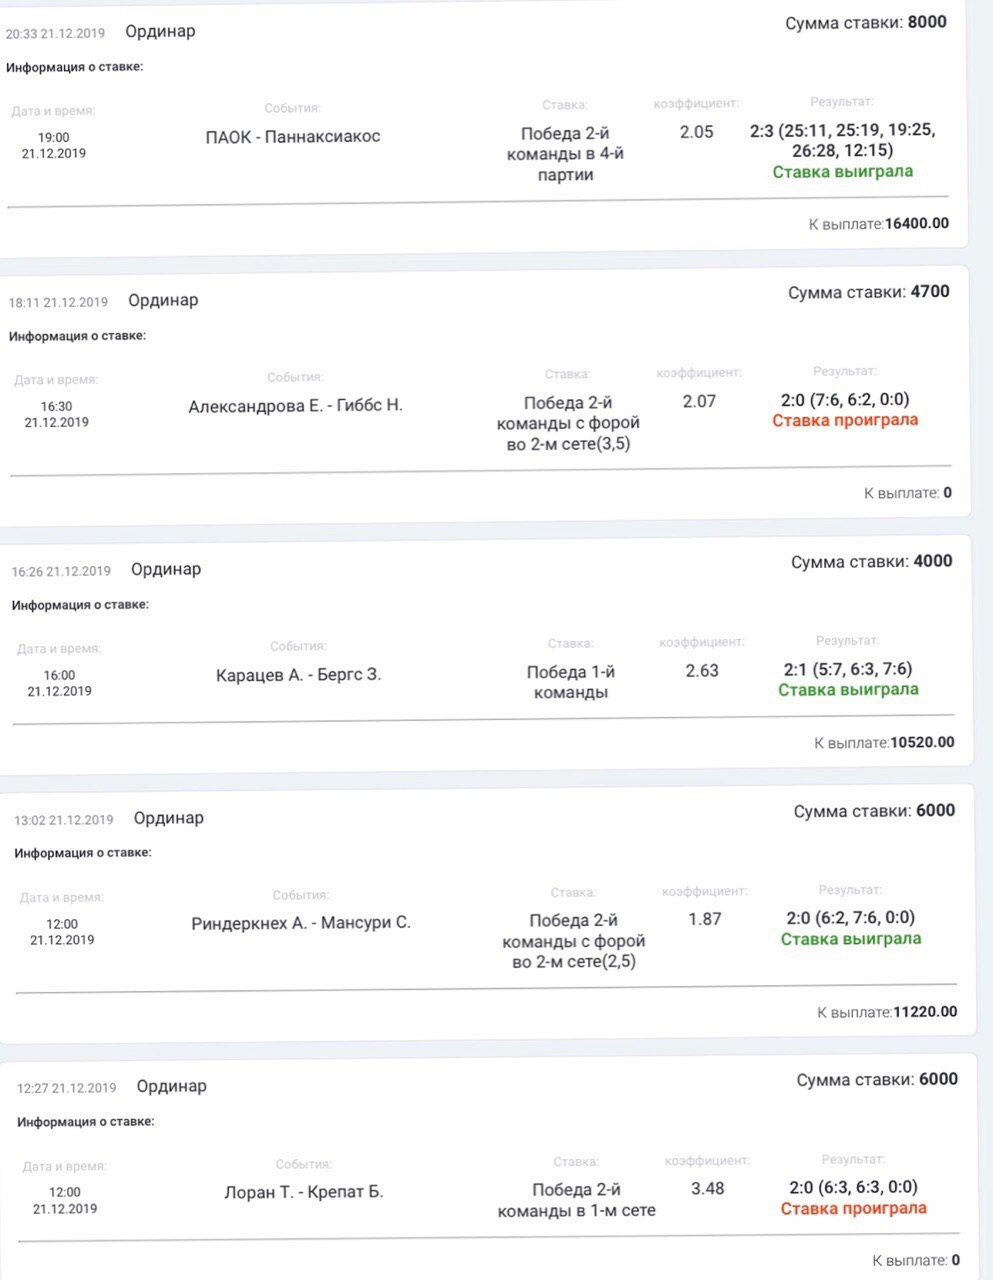Click the 10520.00 payout value
Screen dimensions: 993x1280
pos(922,743)
